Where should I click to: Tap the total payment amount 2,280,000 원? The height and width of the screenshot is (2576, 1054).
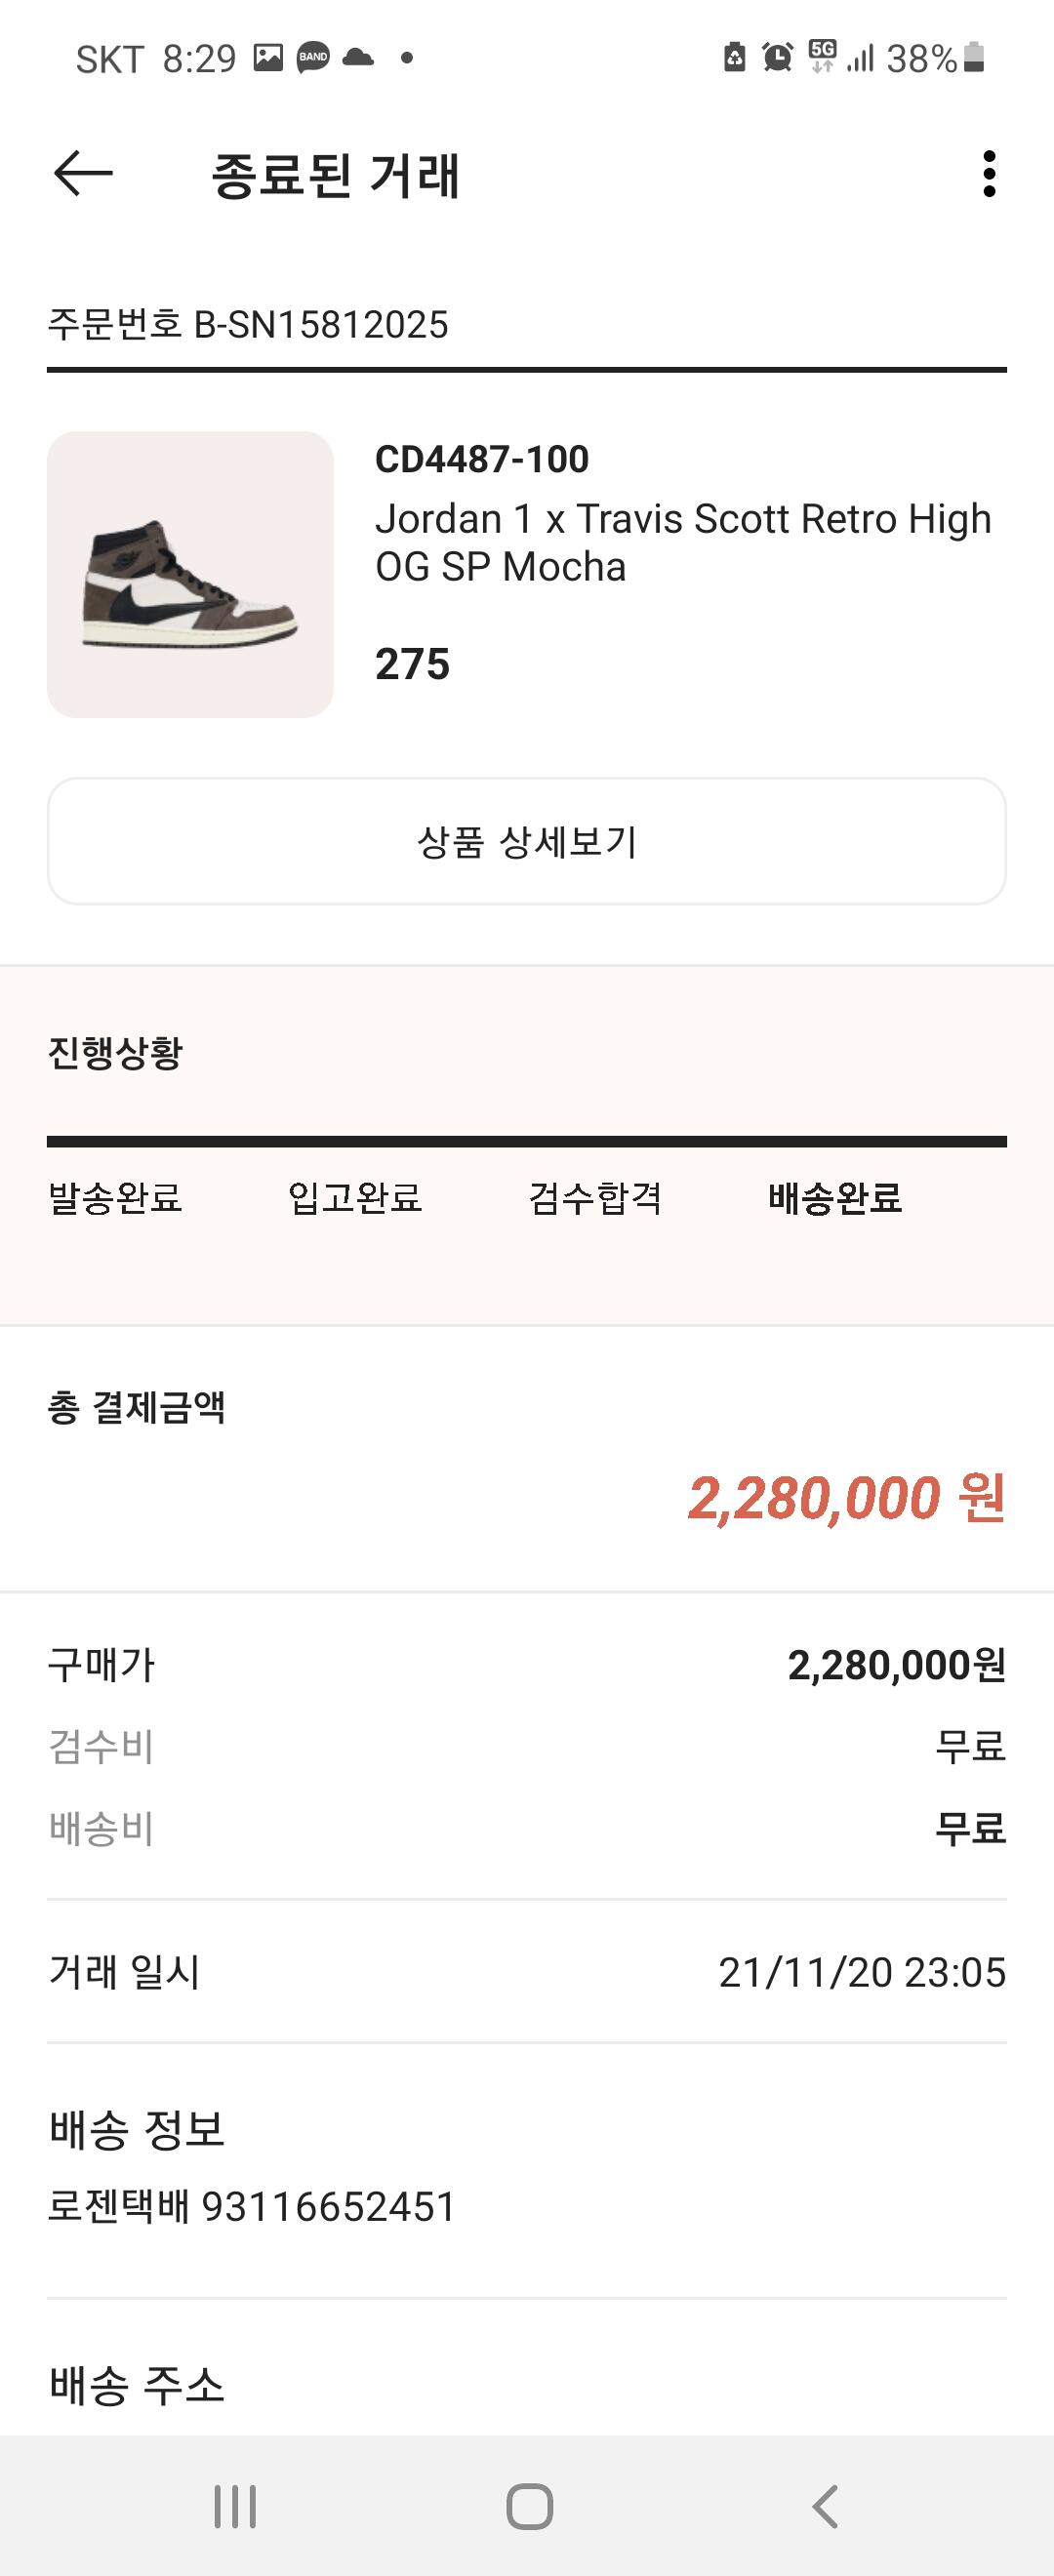(846, 1498)
